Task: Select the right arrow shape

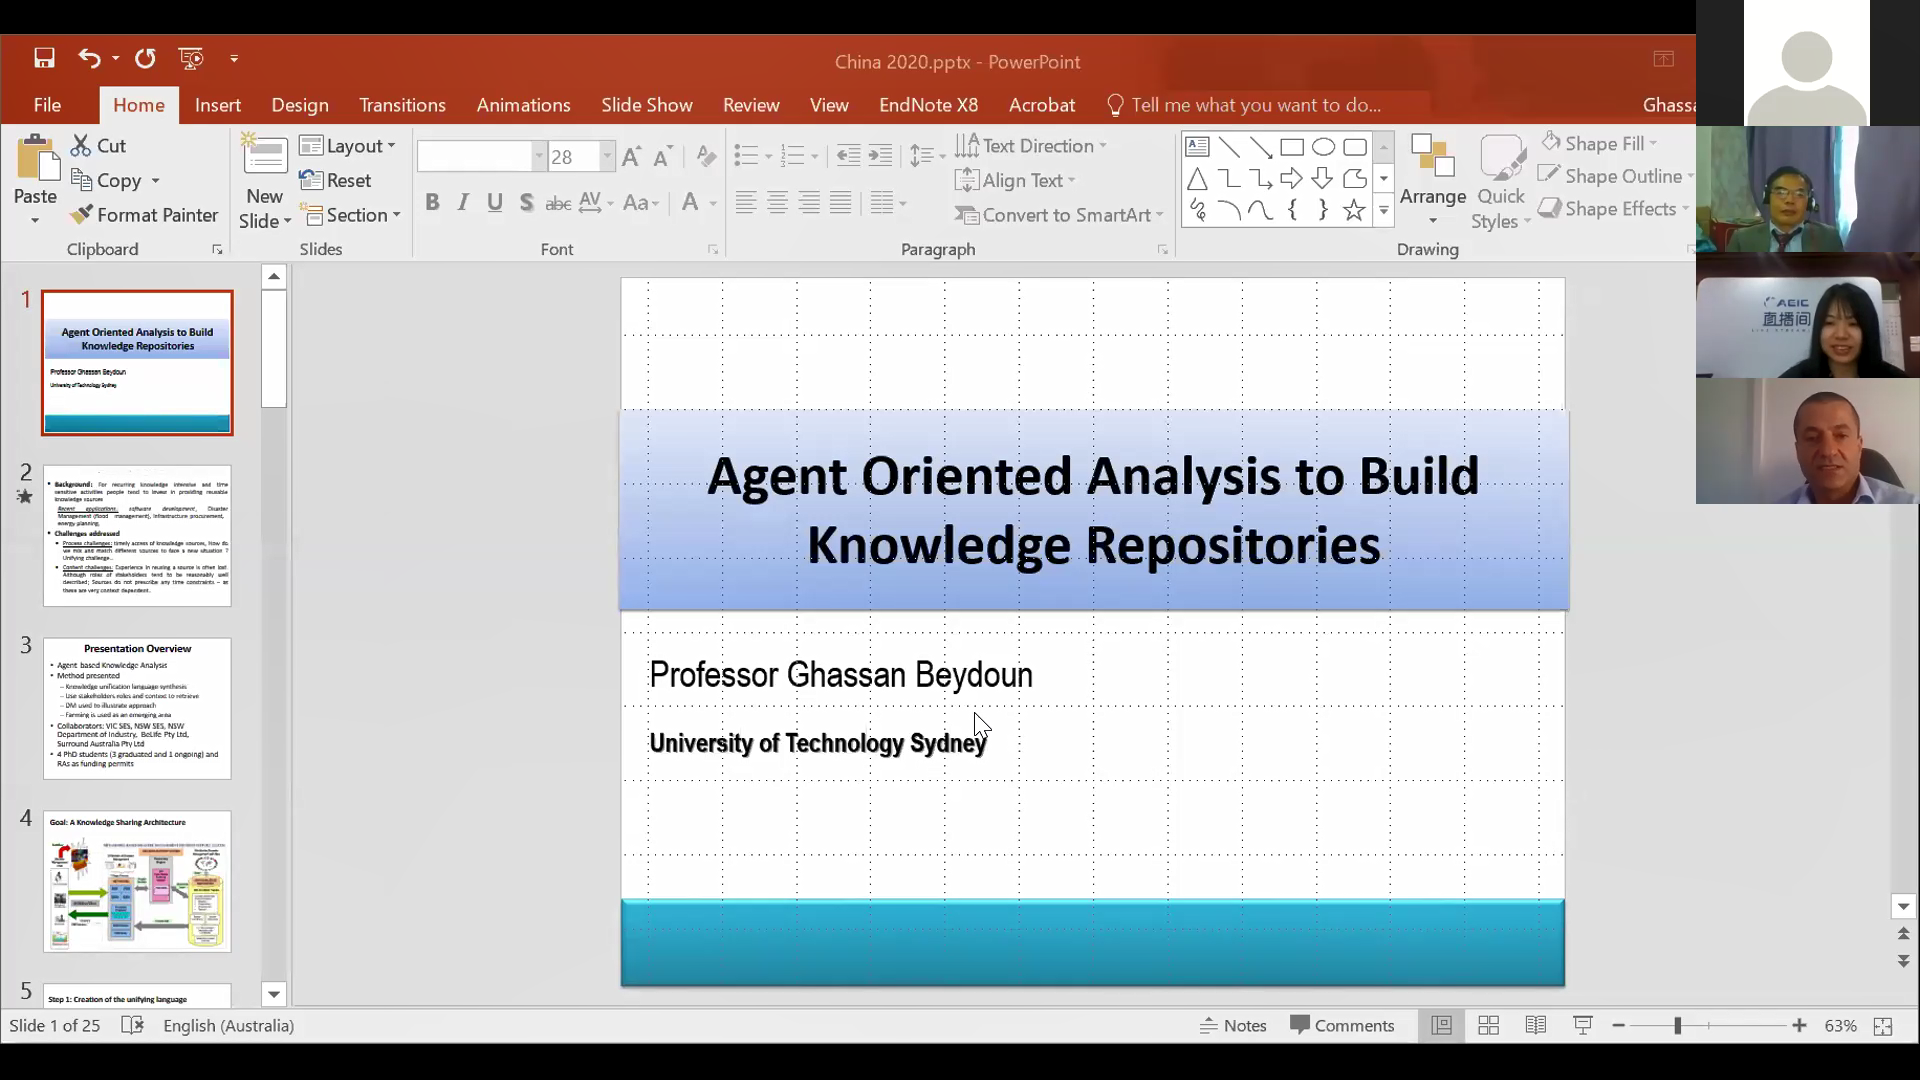Action: click(1291, 179)
